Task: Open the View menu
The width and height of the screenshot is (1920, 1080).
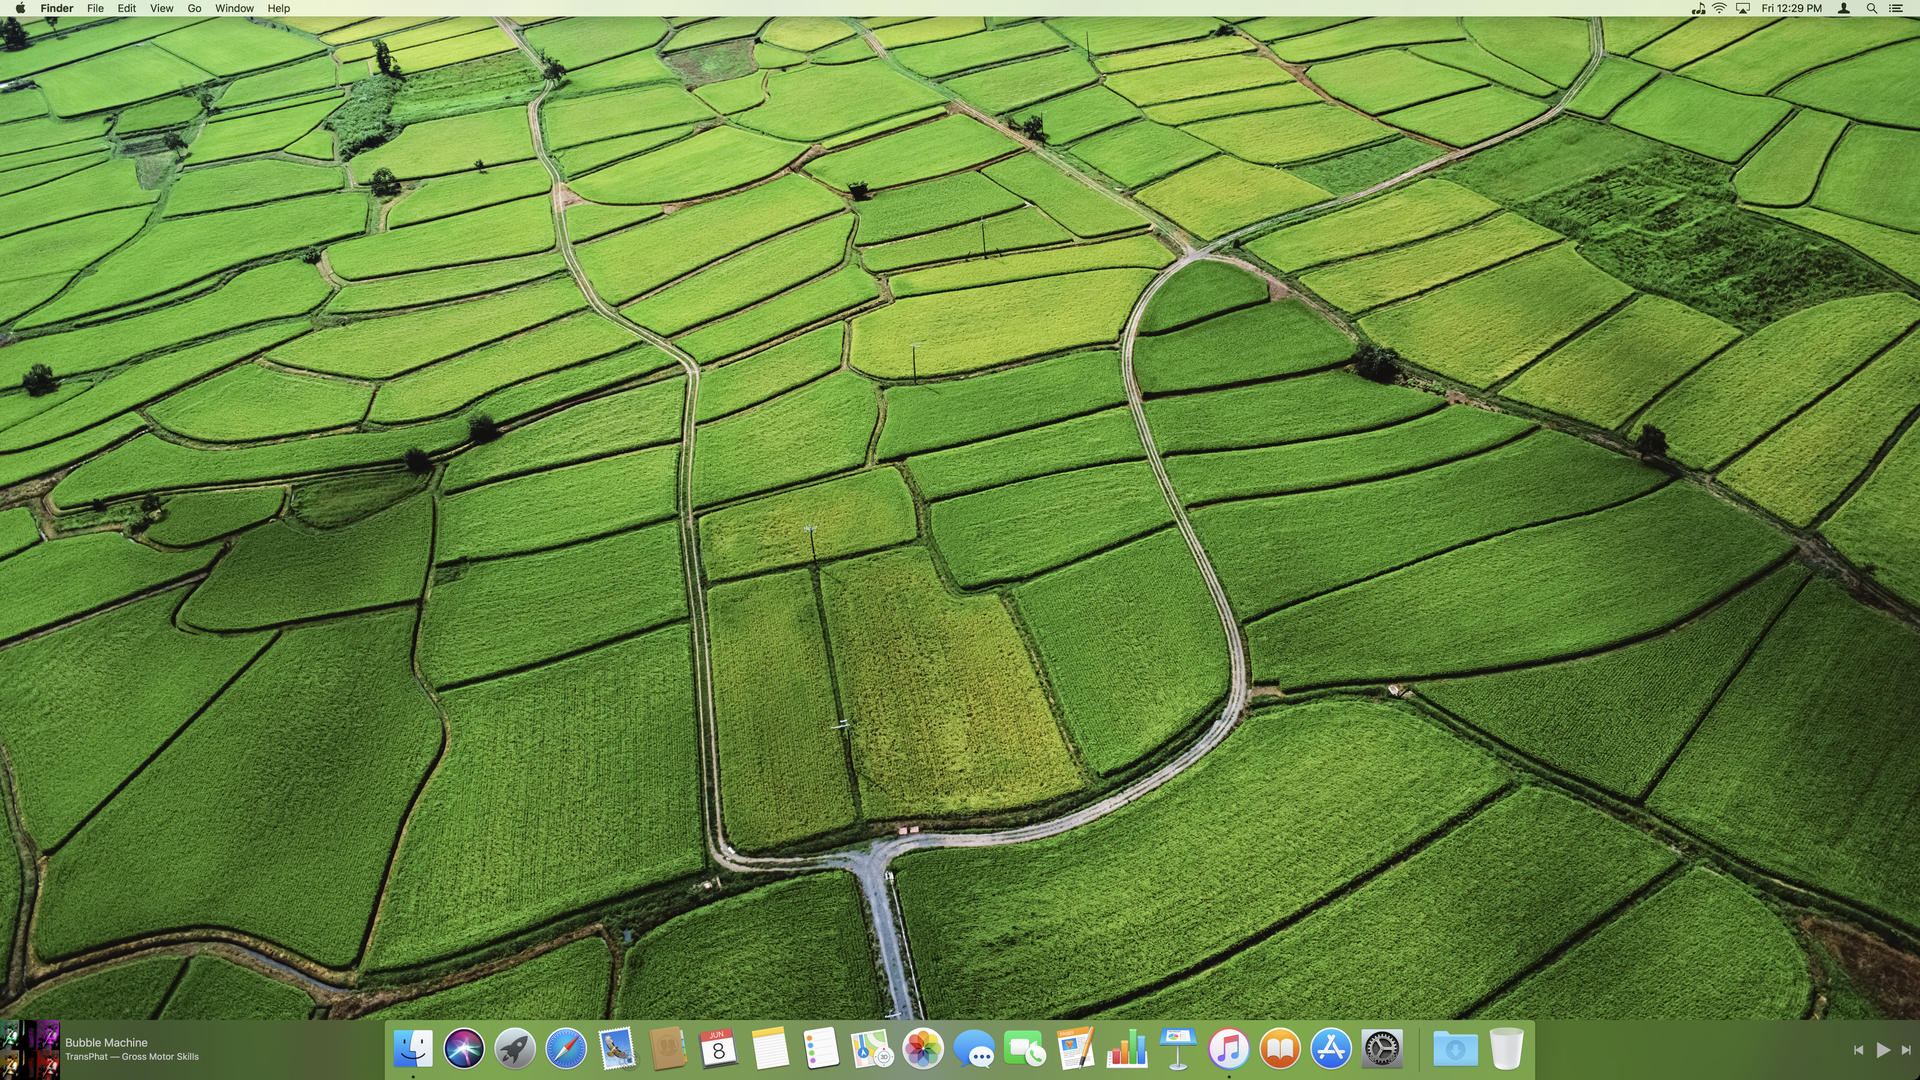Action: (x=161, y=8)
